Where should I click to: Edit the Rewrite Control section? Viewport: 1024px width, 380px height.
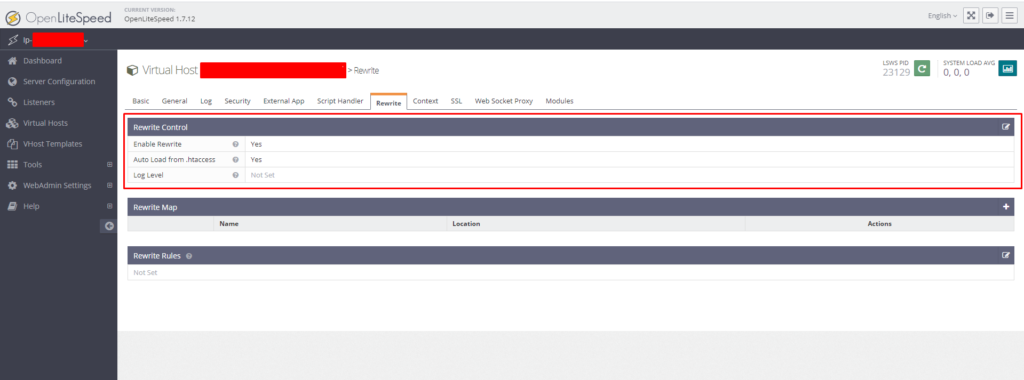(1006, 127)
